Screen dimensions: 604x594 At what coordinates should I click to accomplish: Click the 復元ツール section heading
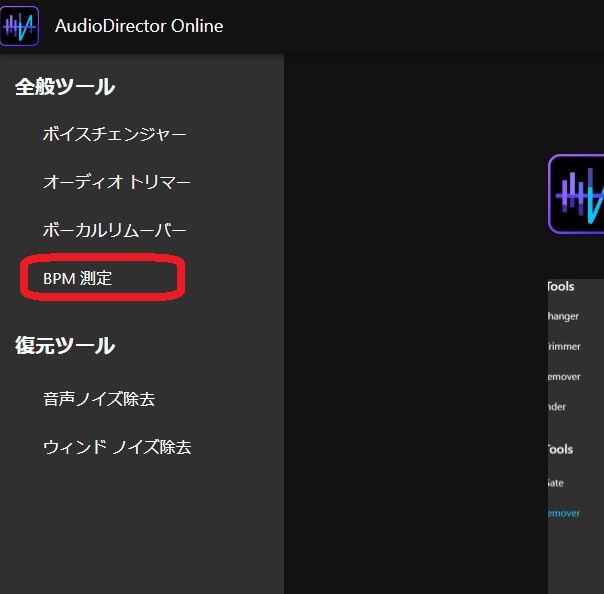pos(65,346)
